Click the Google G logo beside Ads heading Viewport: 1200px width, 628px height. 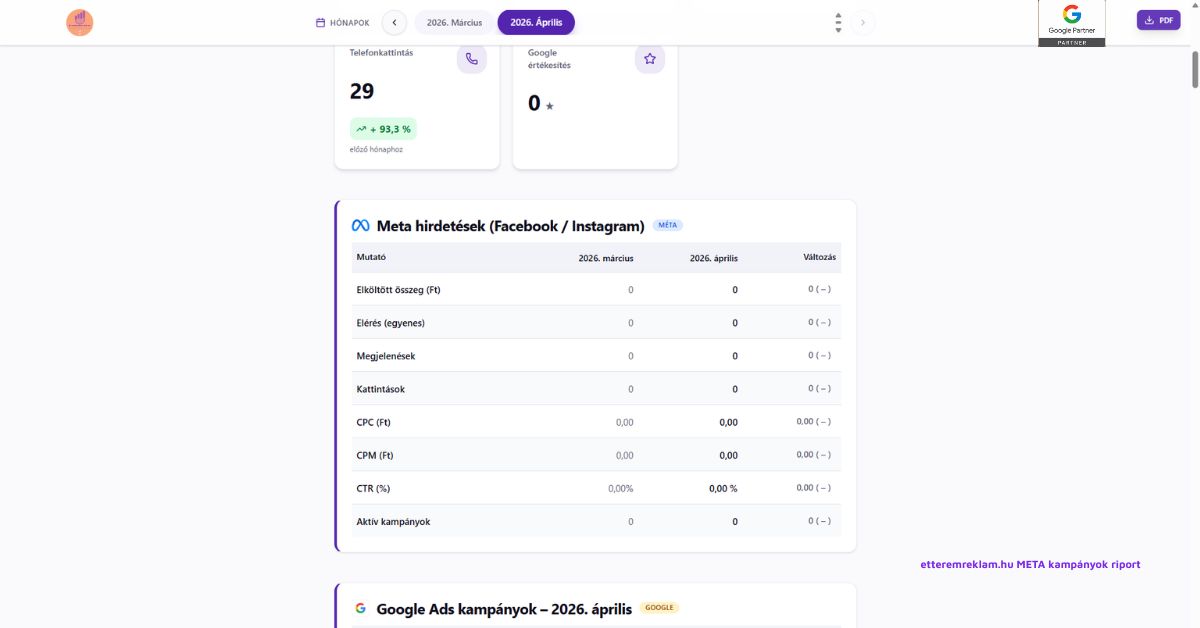[x=360, y=608]
